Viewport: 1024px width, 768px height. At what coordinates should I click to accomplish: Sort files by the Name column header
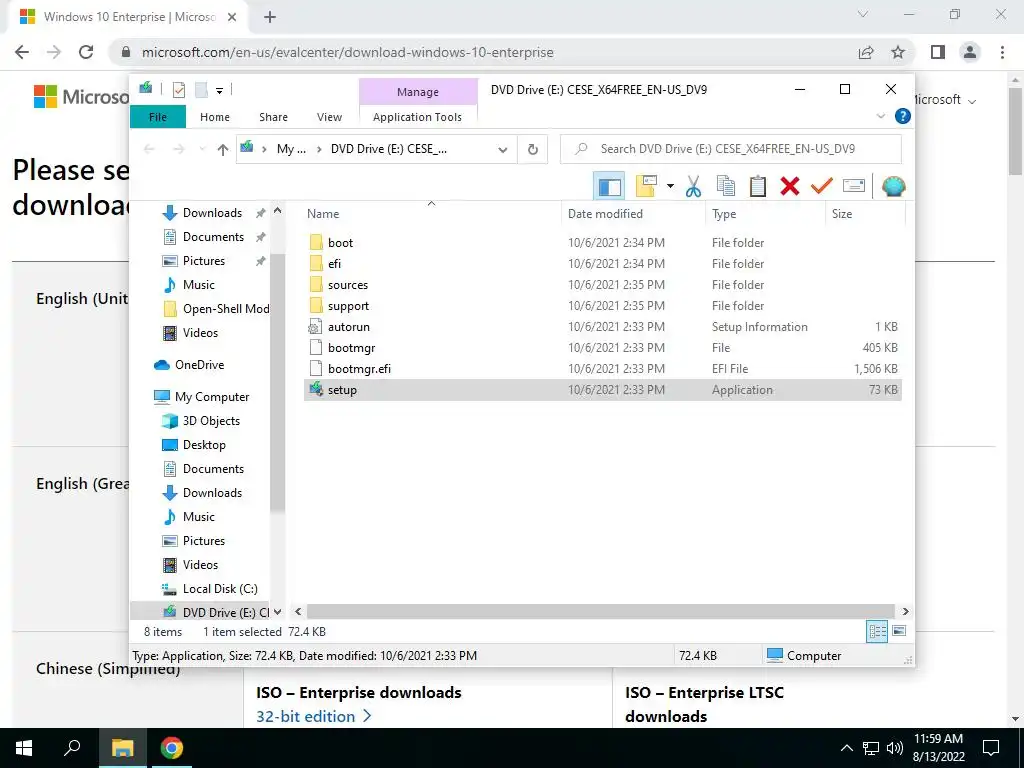point(431,214)
